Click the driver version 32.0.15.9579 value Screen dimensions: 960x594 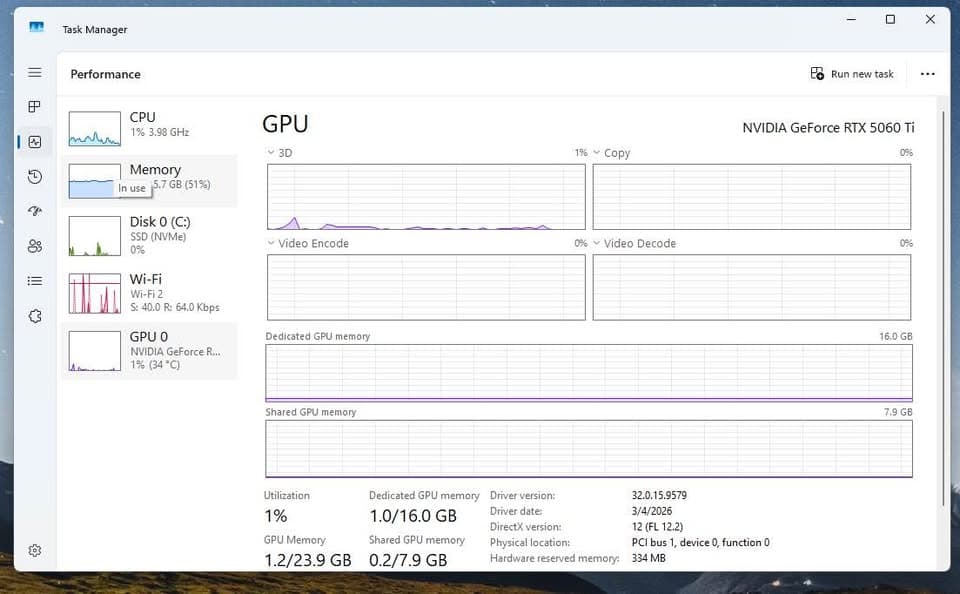tap(659, 495)
